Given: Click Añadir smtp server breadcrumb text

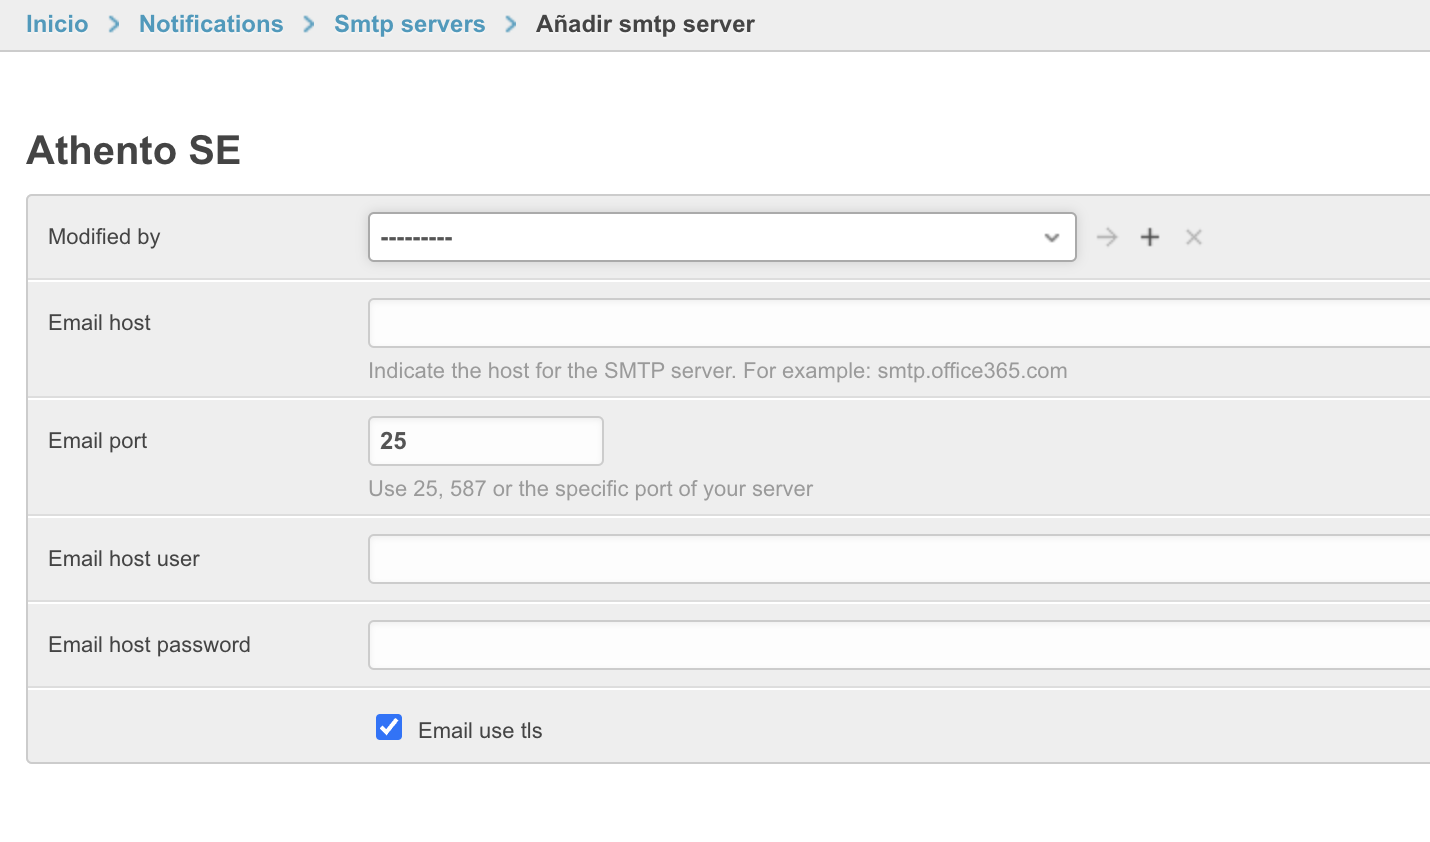Looking at the screenshot, I should (x=645, y=24).
